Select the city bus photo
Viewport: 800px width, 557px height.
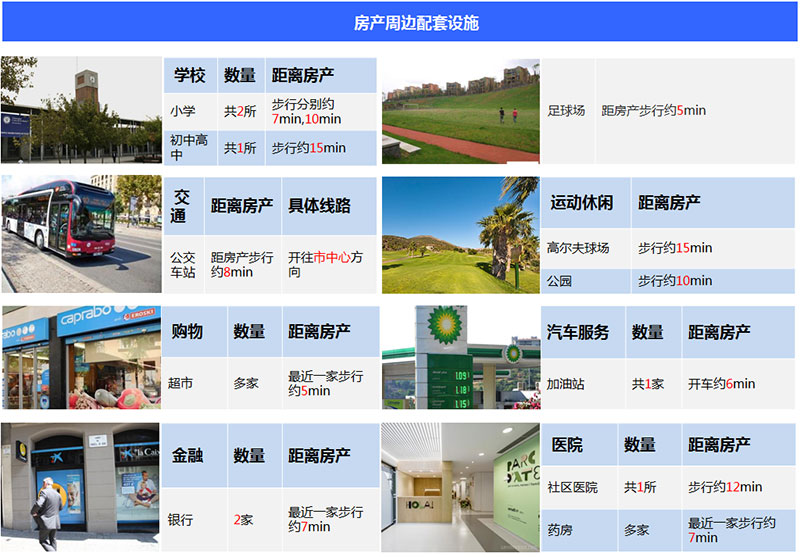click(81, 235)
